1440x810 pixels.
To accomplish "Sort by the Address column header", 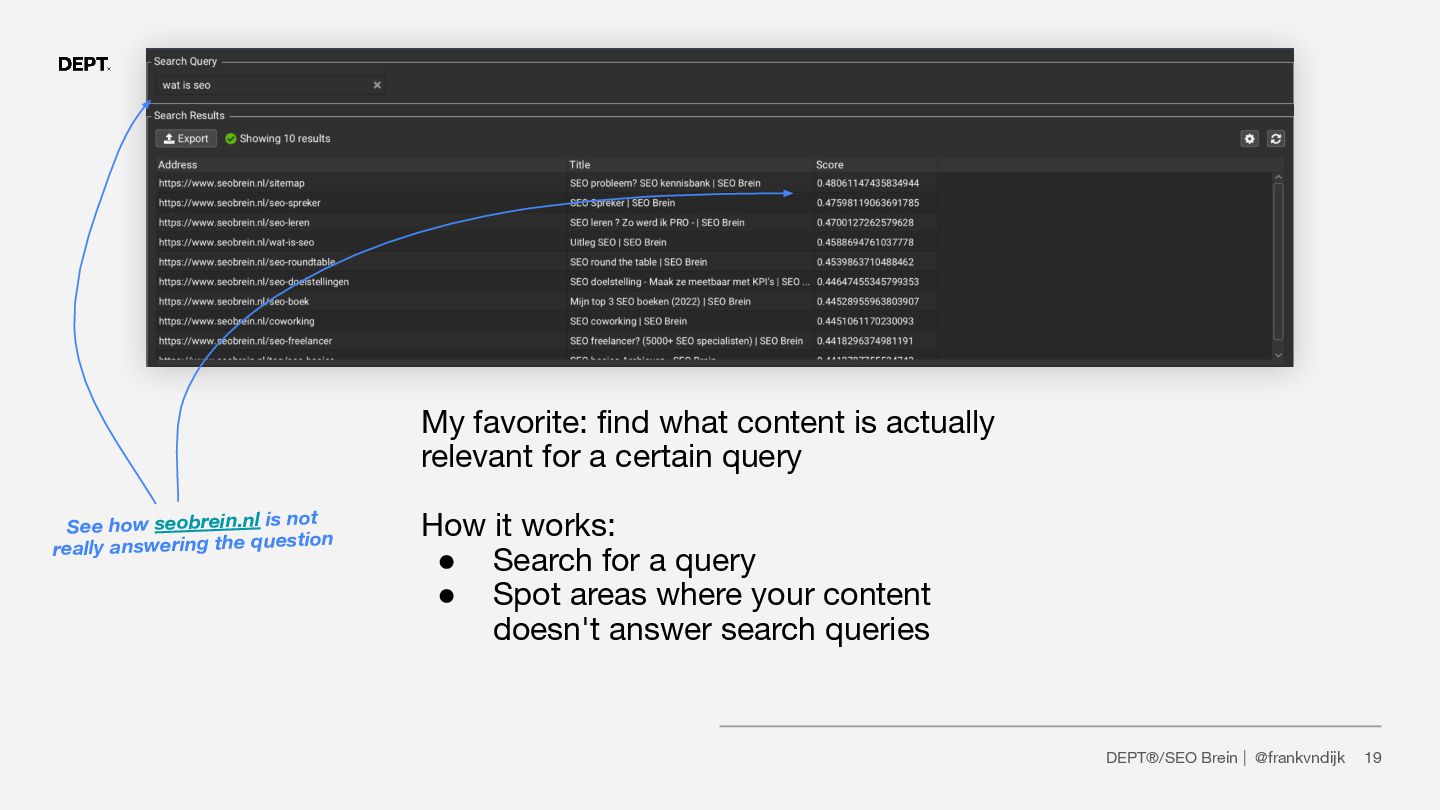I will tap(178, 165).
